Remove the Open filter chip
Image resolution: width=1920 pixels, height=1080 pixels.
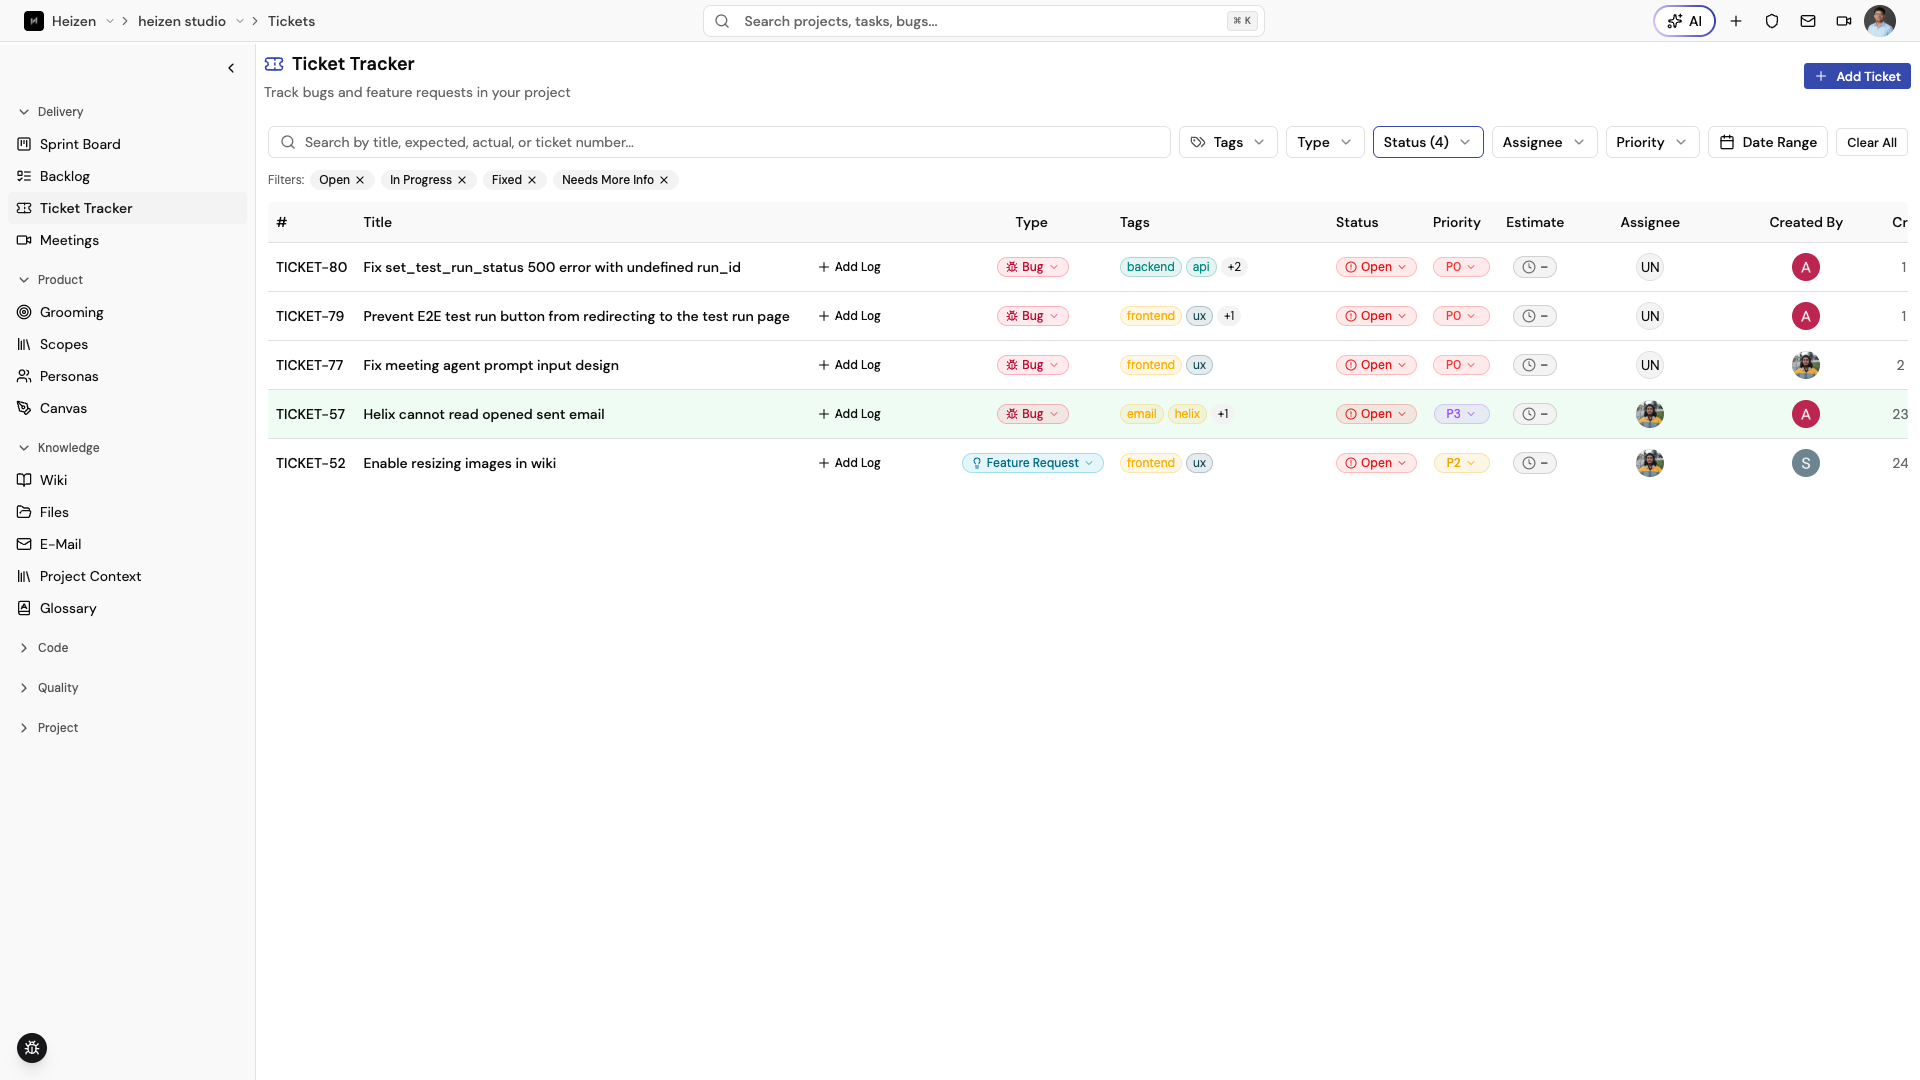(360, 180)
